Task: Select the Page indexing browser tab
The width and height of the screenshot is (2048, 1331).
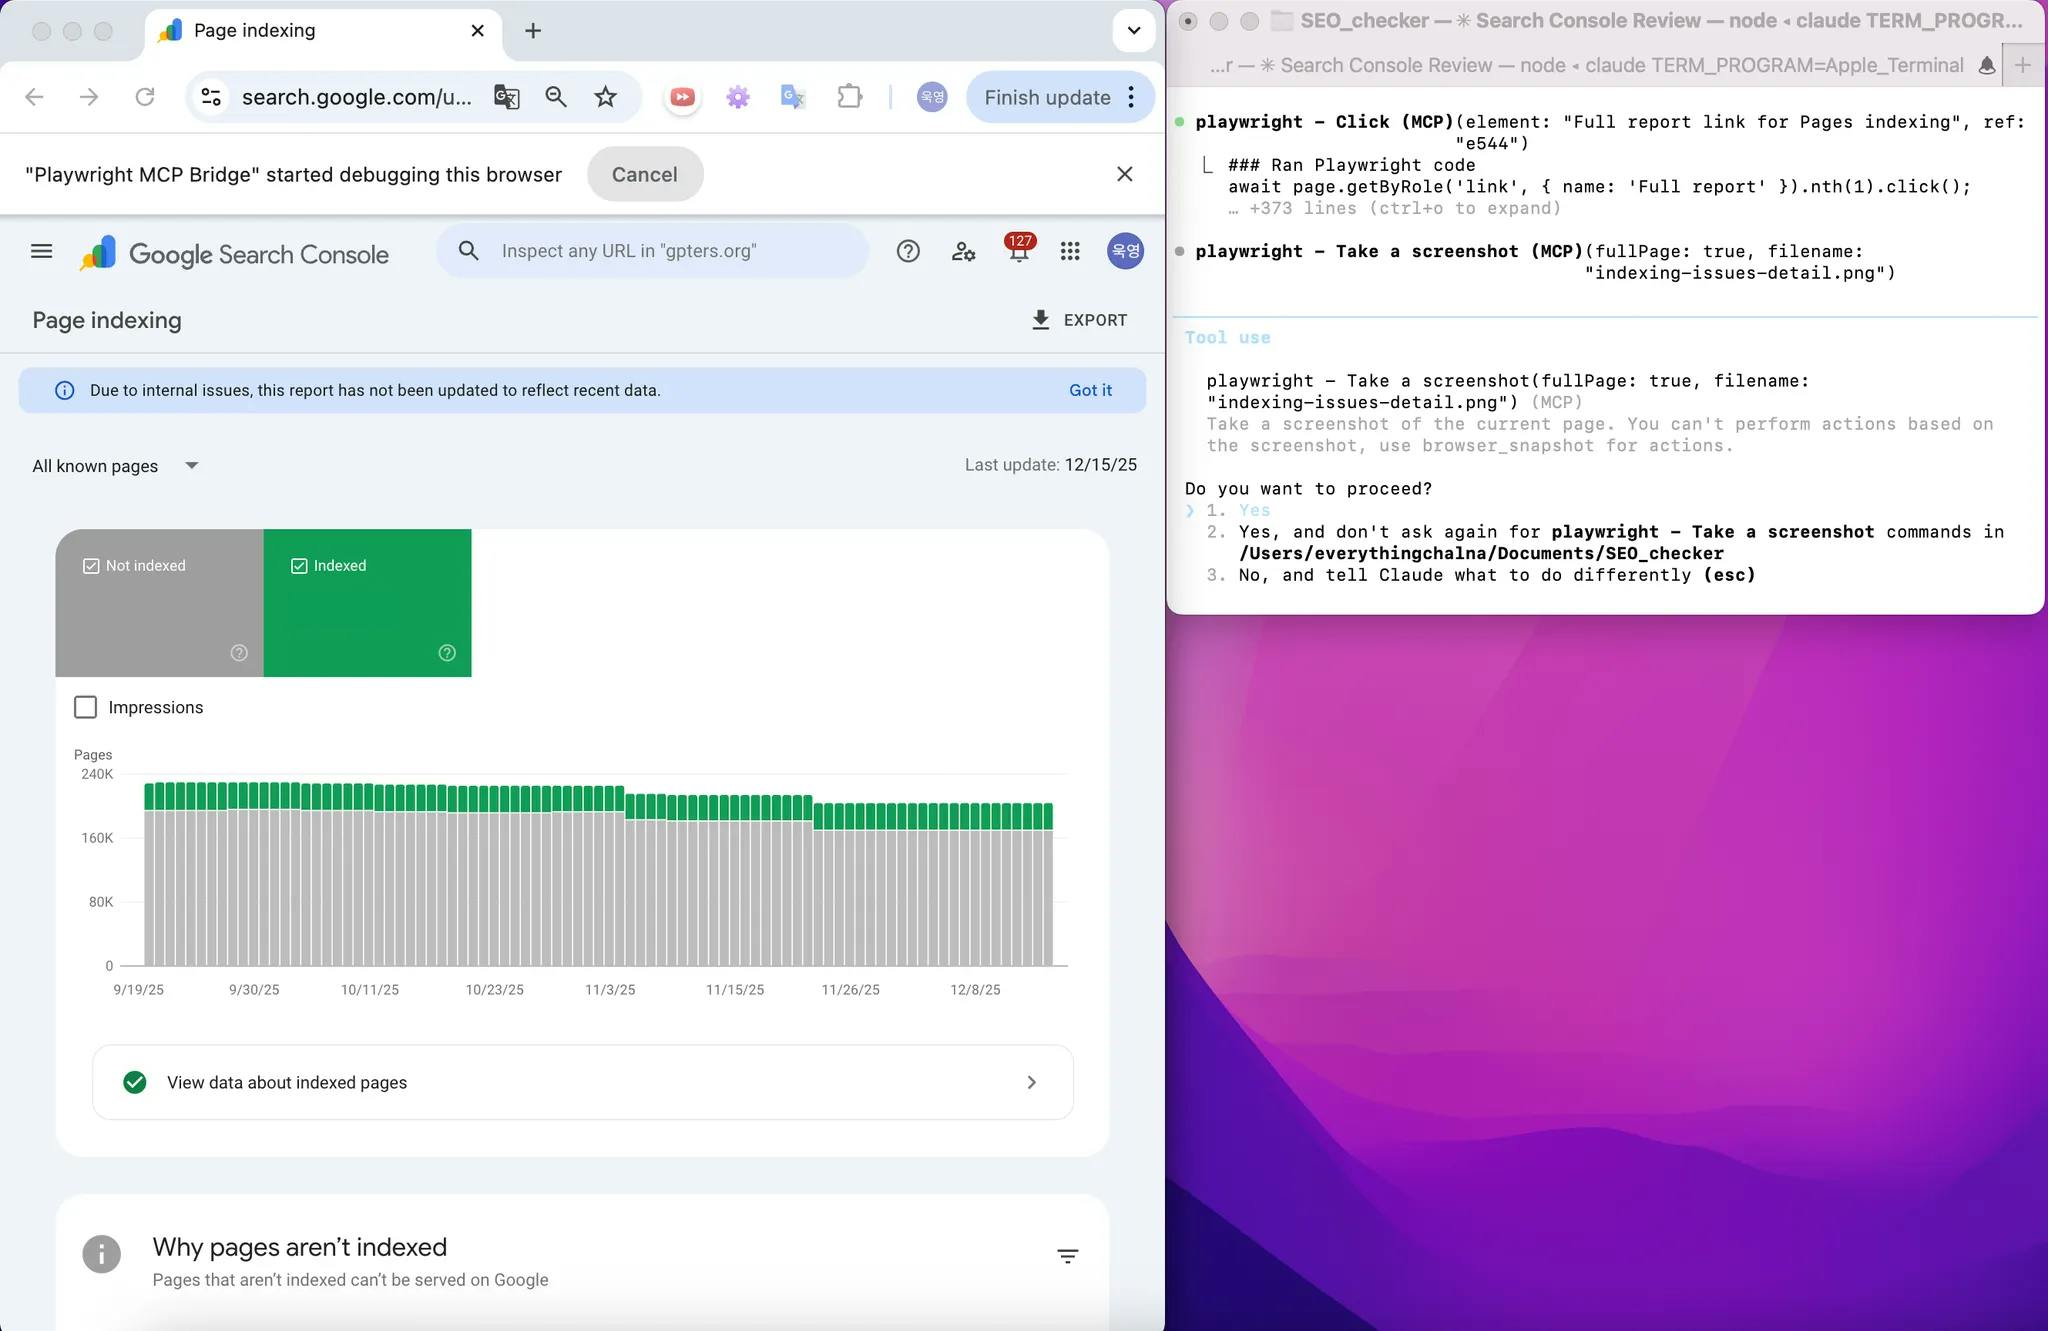Action: click(x=255, y=30)
